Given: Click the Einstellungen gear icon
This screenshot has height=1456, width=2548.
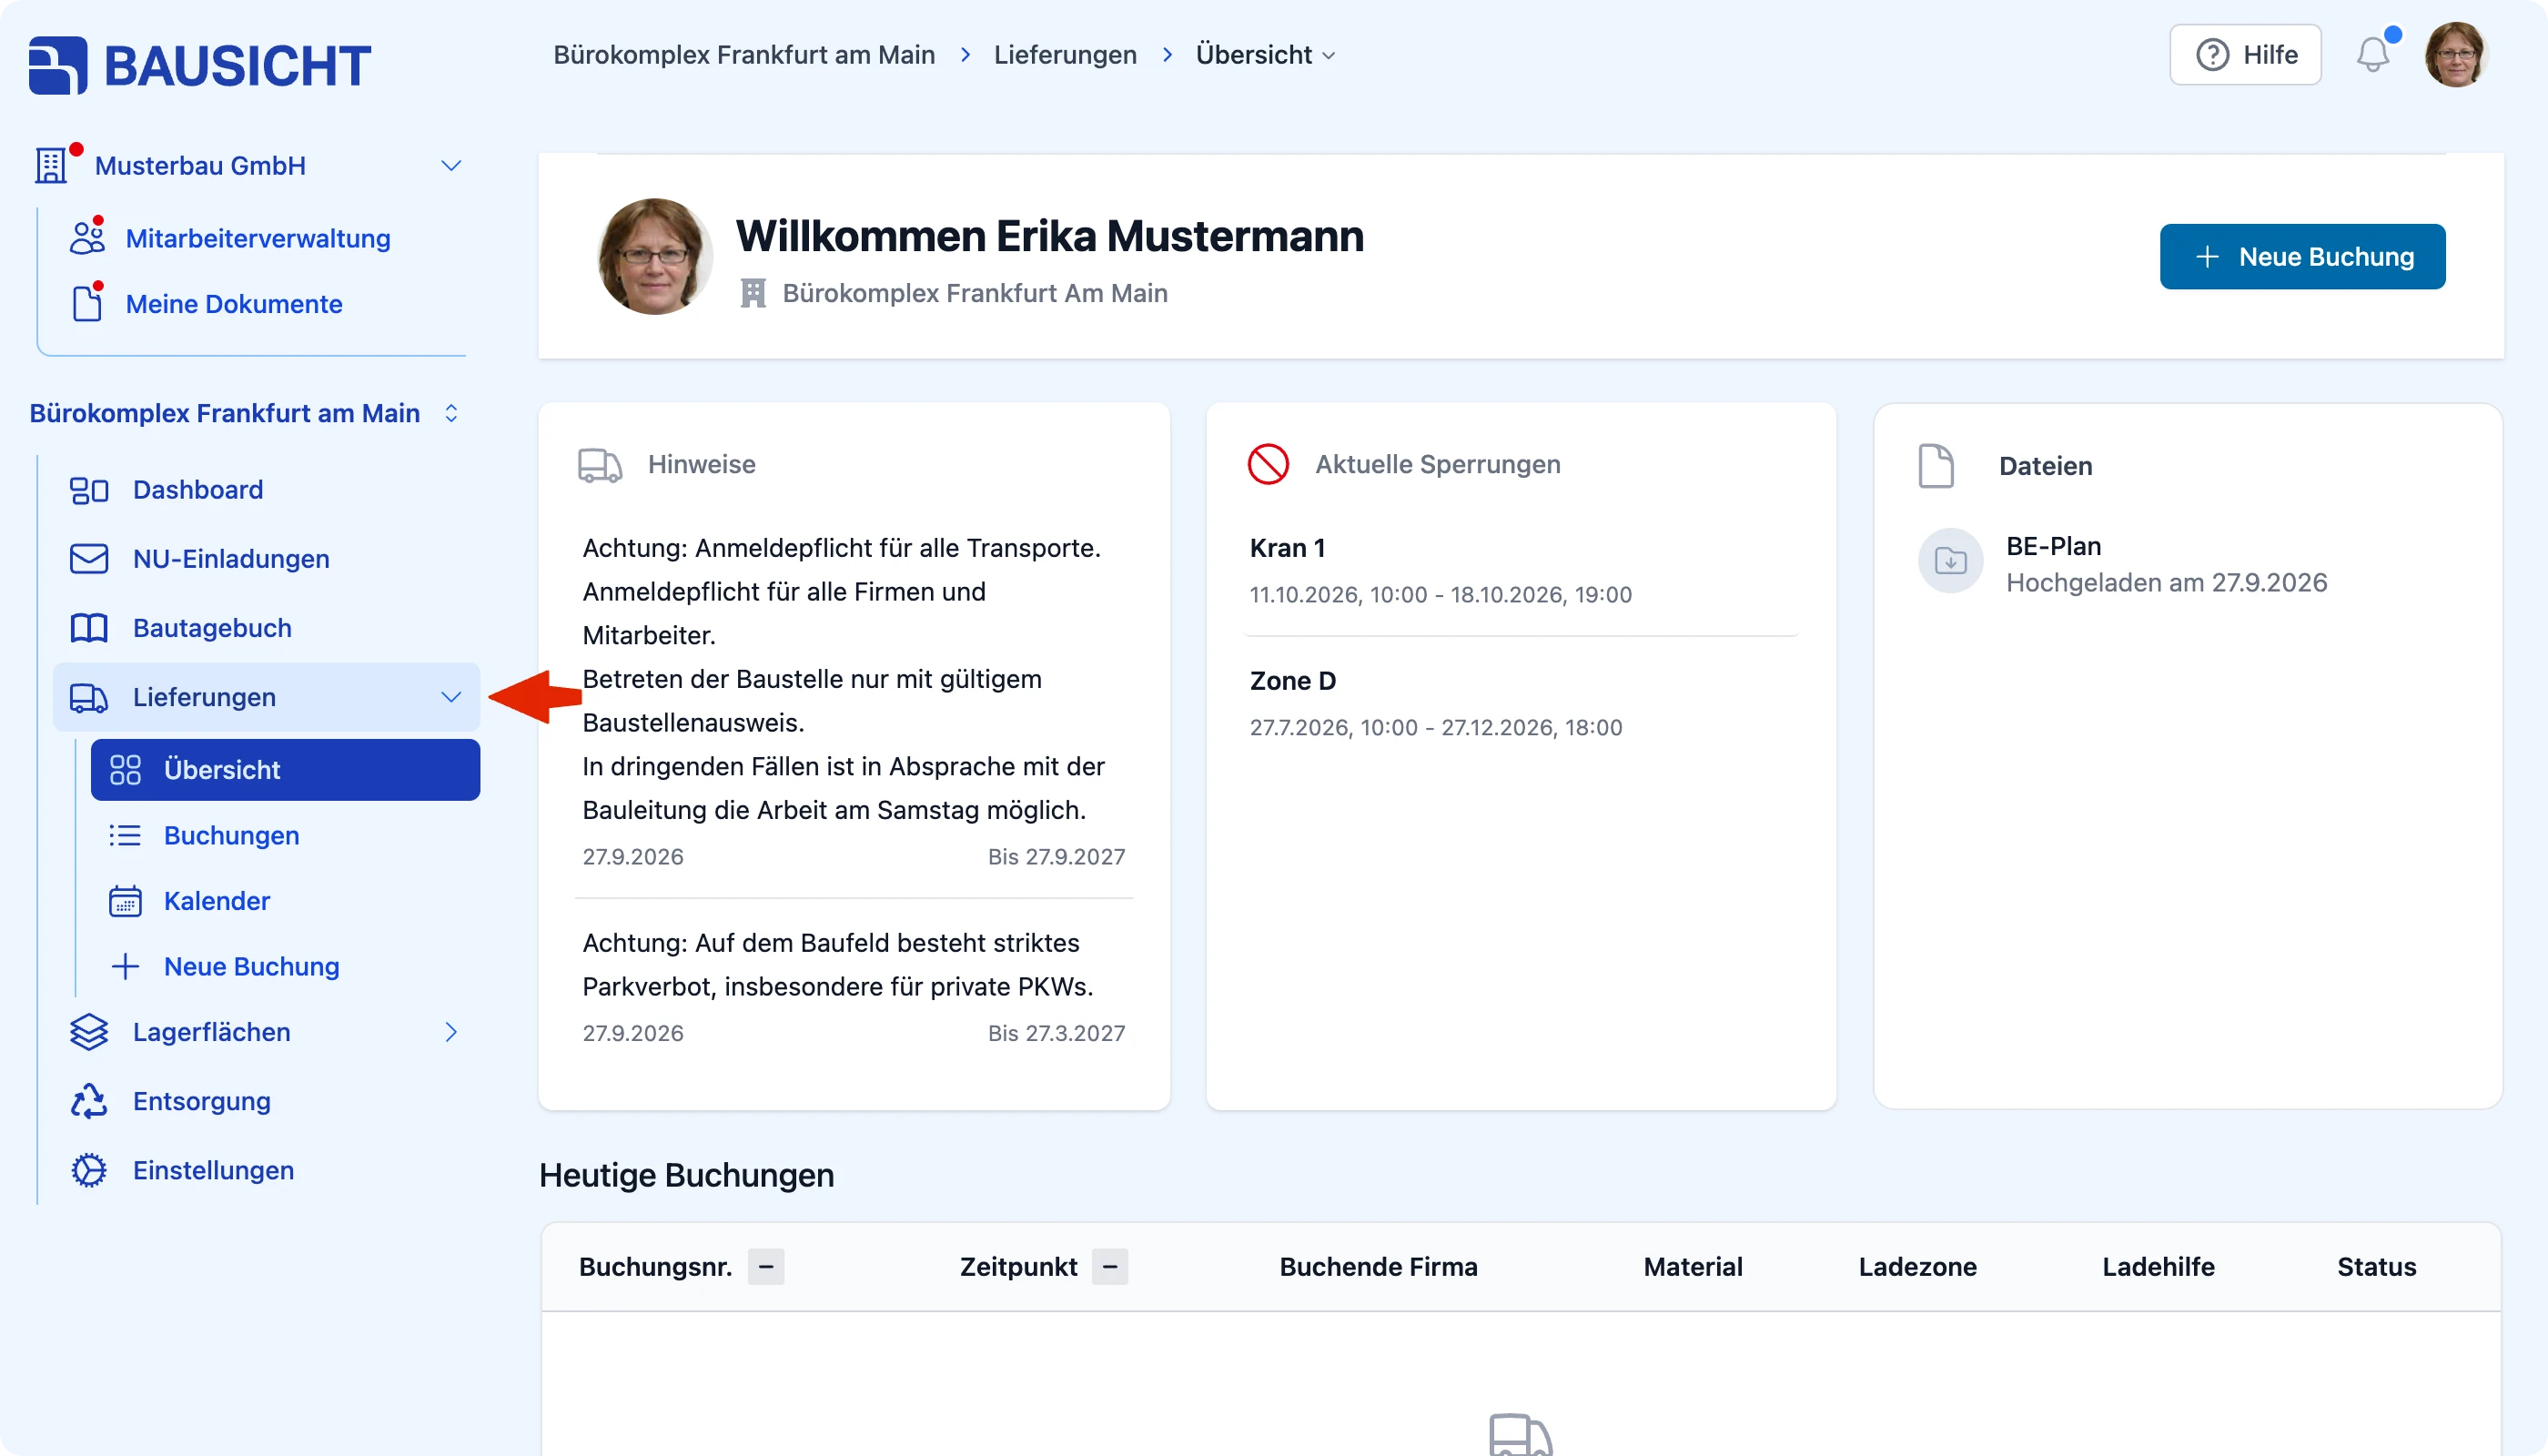Looking at the screenshot, I should coord(89,1170).
